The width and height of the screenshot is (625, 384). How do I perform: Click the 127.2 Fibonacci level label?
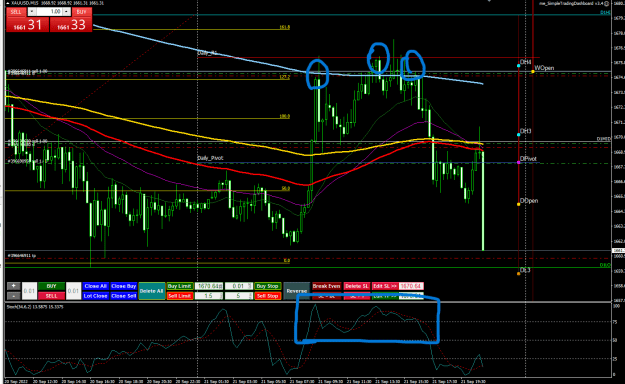[x=285, y=77]
